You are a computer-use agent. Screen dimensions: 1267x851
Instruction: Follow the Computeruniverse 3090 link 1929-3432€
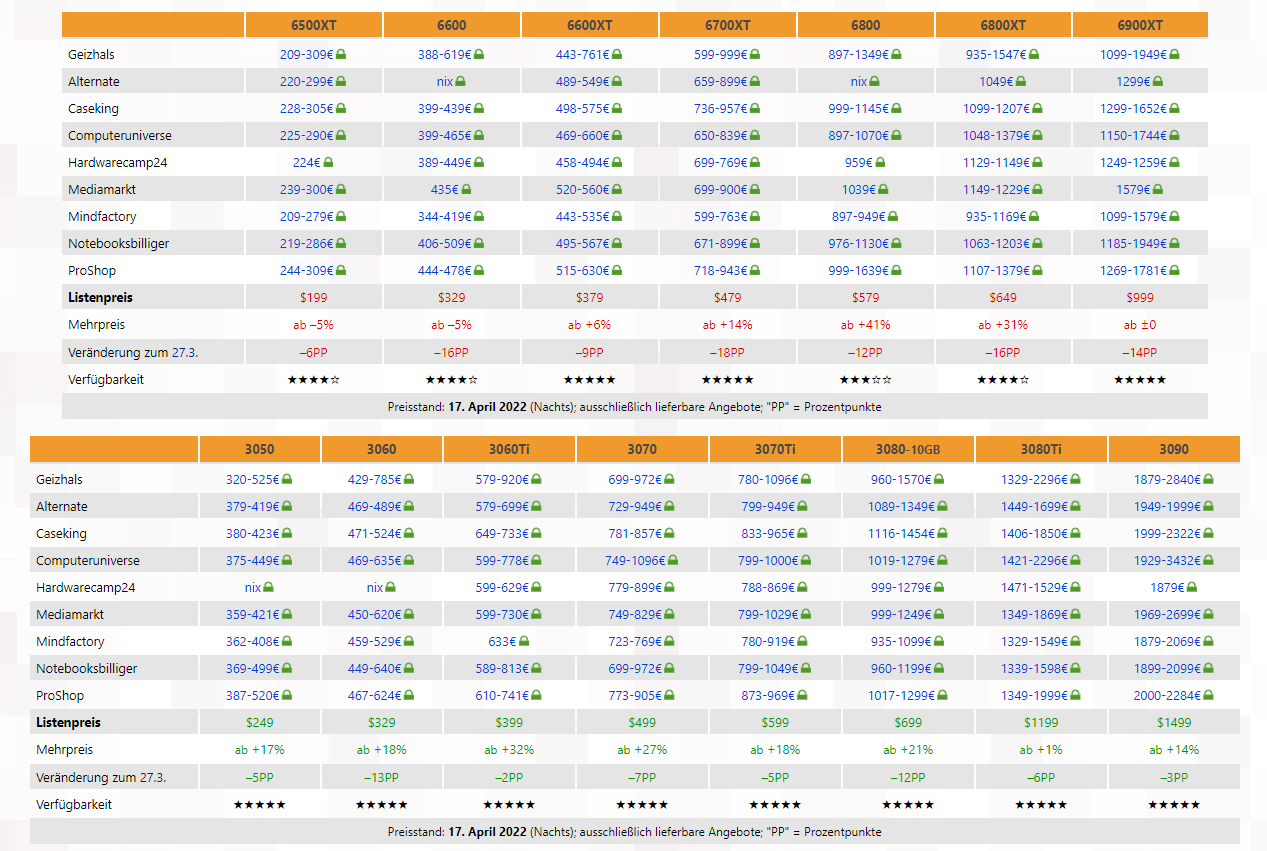tap(1167, 561)
